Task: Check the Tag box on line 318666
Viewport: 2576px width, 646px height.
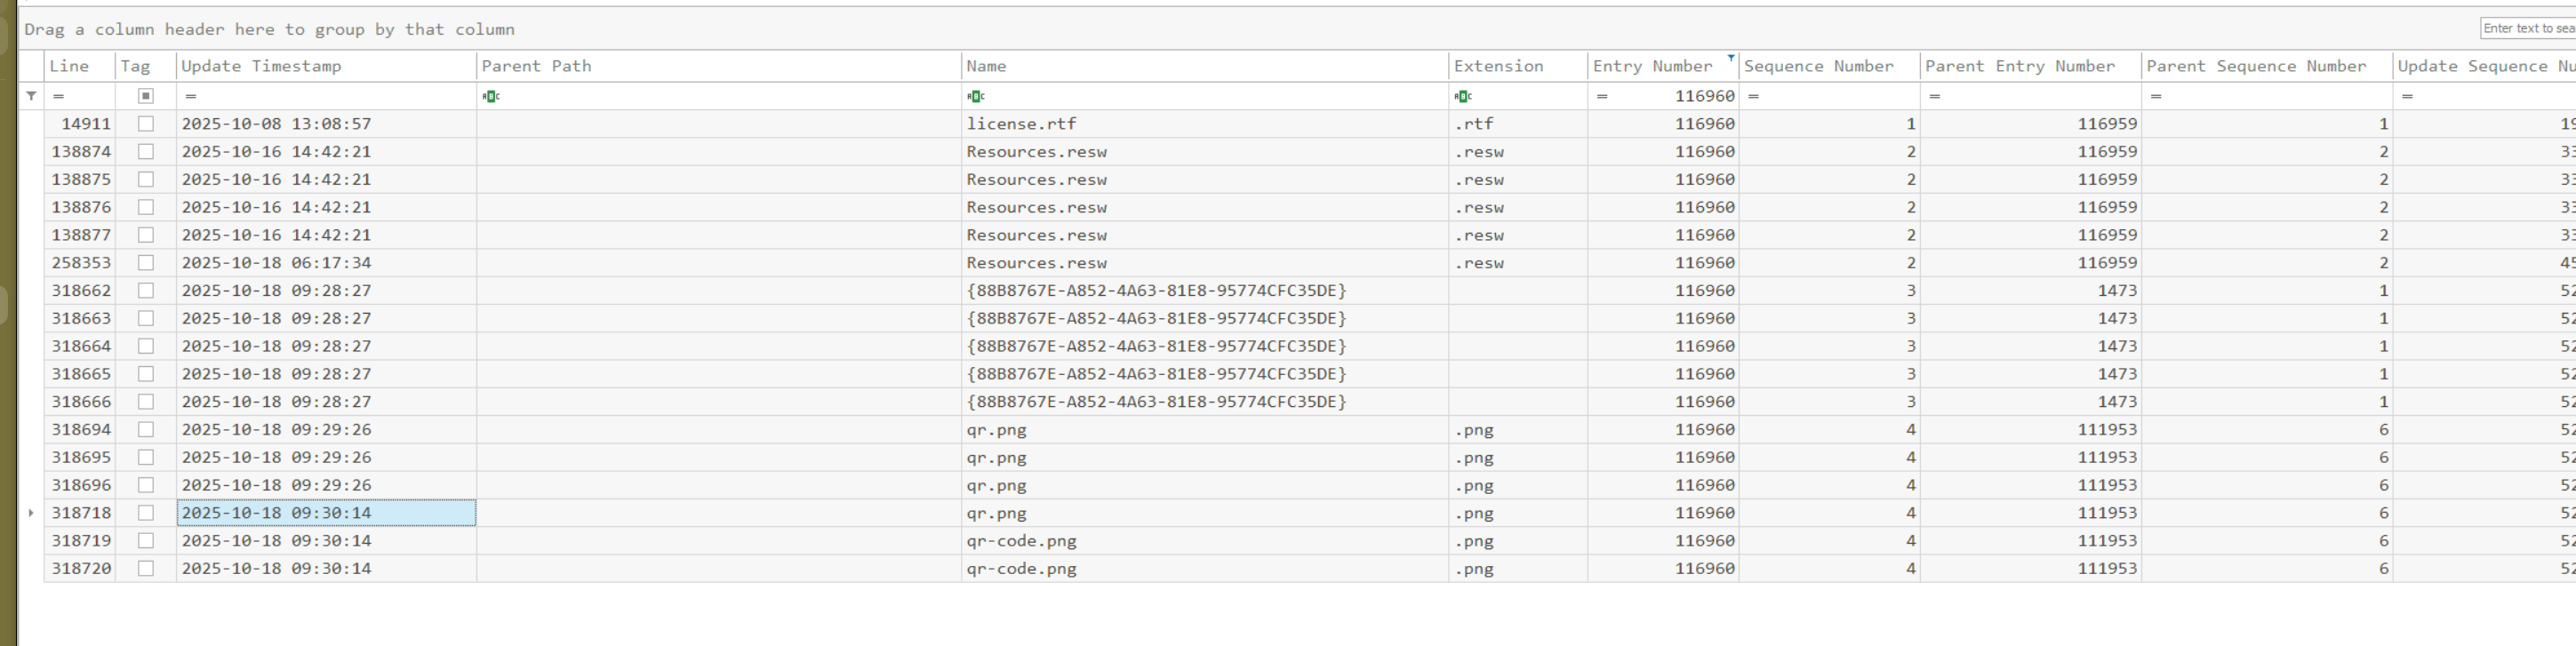Action: [146, 402]
